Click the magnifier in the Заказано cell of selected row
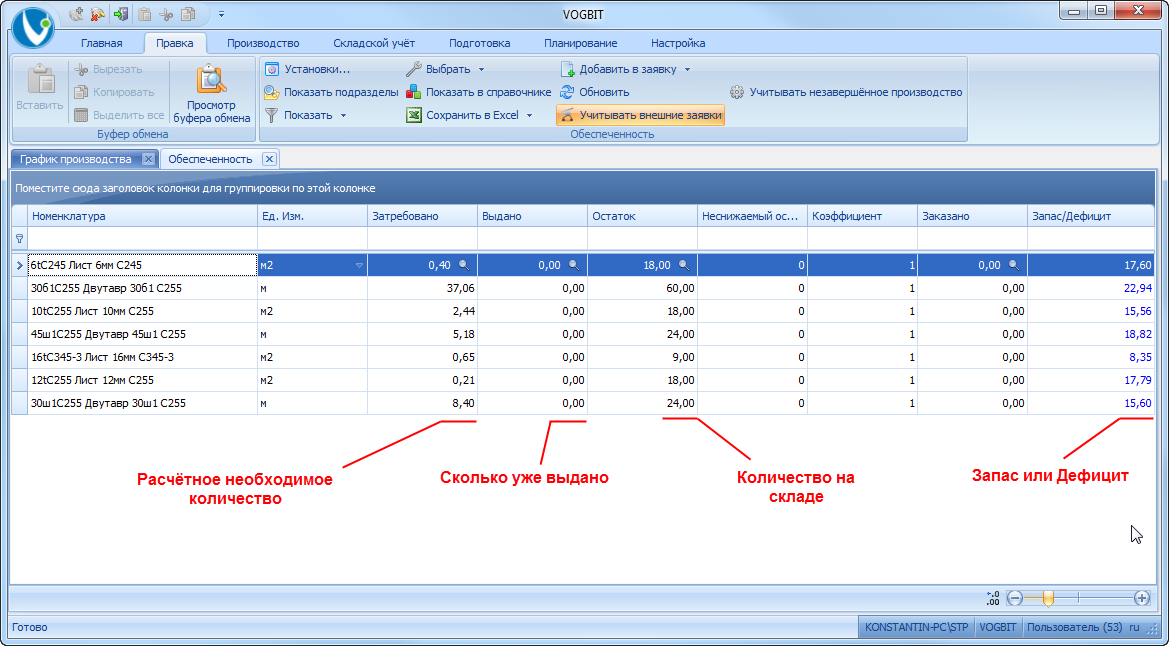This screenshot has width=1169, height=646. [x=1014, y=265]
